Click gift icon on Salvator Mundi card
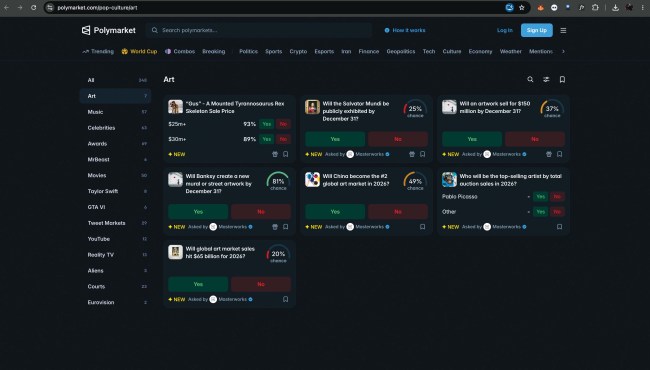 (412, 154)
